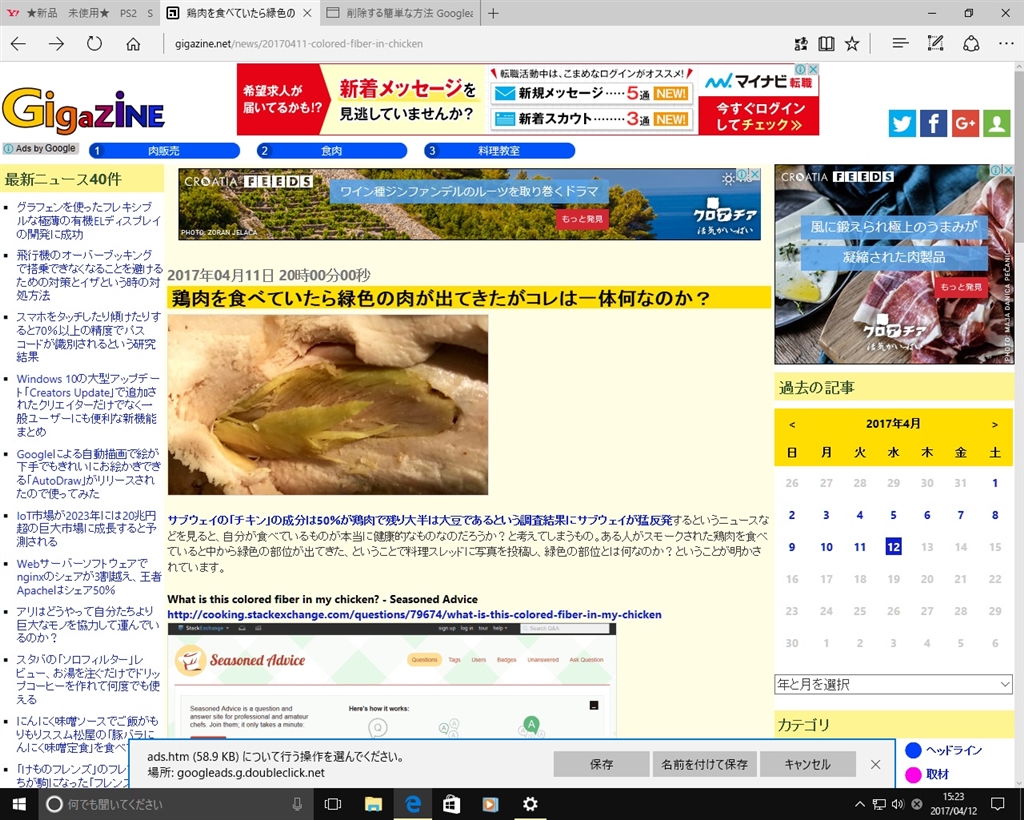
Task: Open the browser home page icon
Action: 133,44
